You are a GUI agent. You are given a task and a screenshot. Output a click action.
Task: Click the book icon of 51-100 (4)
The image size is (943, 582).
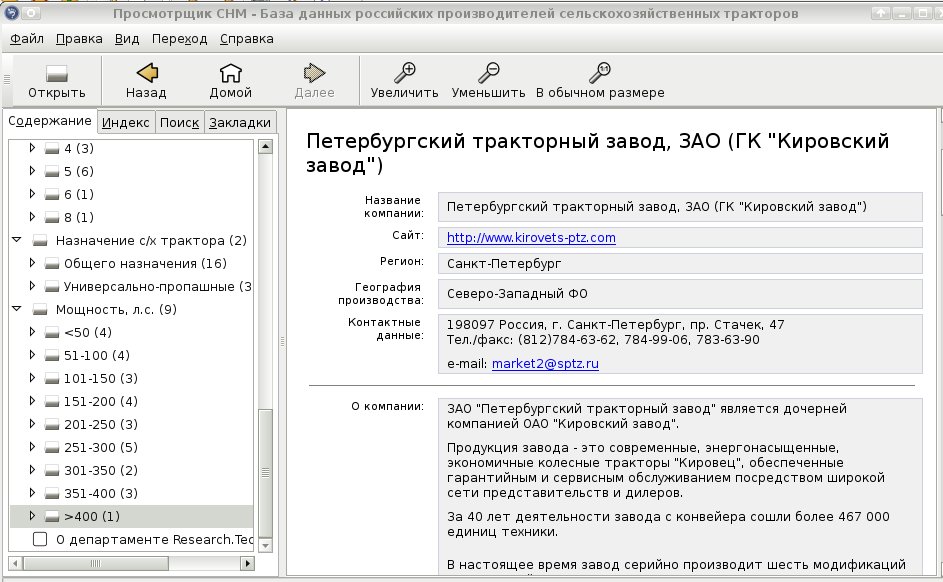[52, 355]
